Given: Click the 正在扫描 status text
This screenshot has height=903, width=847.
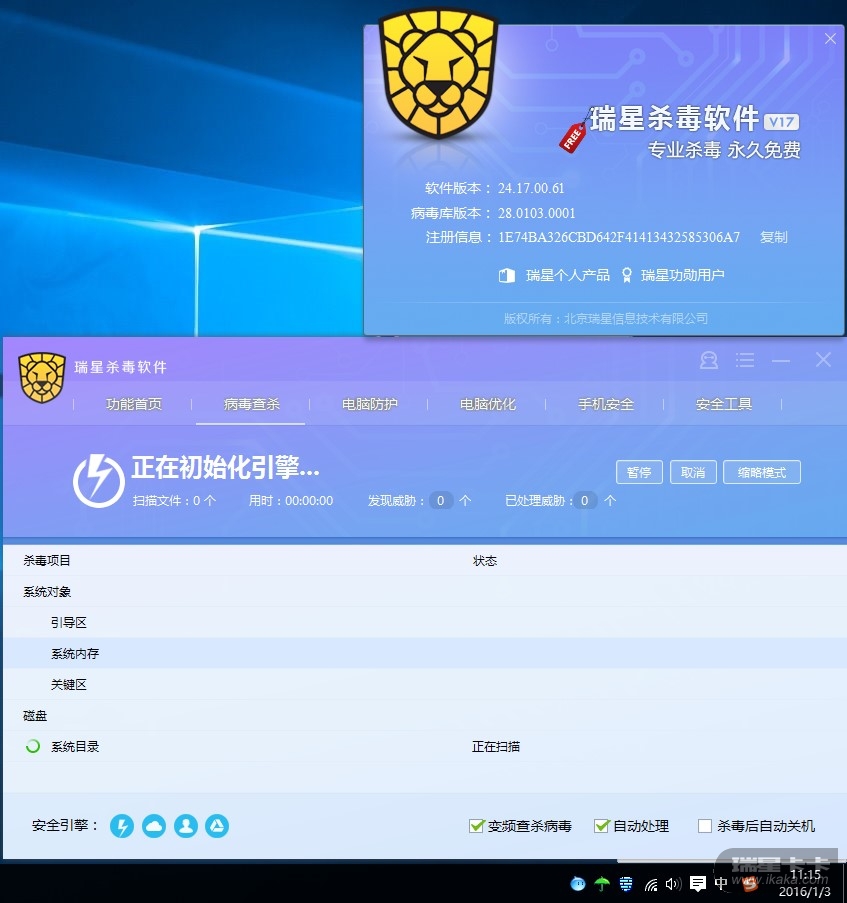Looking at the screenshot, I should [x=496, y=746].
